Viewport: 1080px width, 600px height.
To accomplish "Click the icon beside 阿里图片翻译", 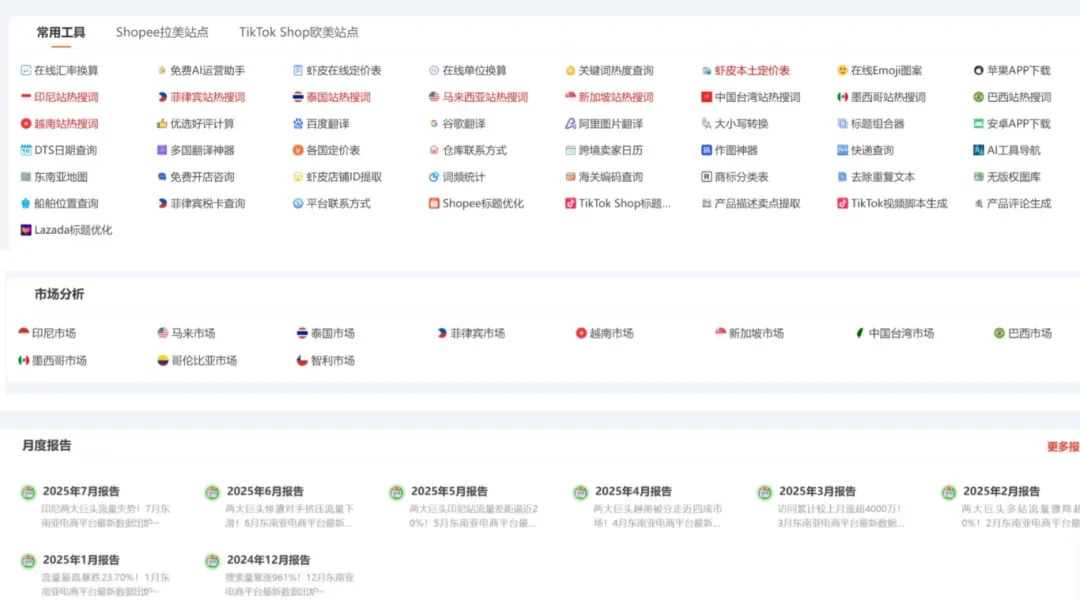I will tap(570, 124).
